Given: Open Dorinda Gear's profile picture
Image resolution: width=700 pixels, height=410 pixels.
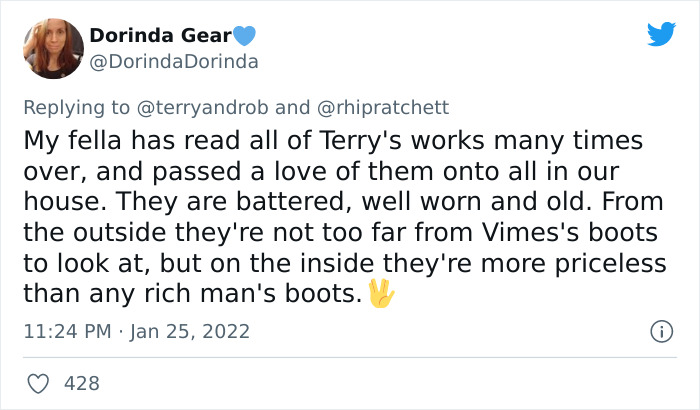Looking at the screenshot, I should click(x=50, y=48).
